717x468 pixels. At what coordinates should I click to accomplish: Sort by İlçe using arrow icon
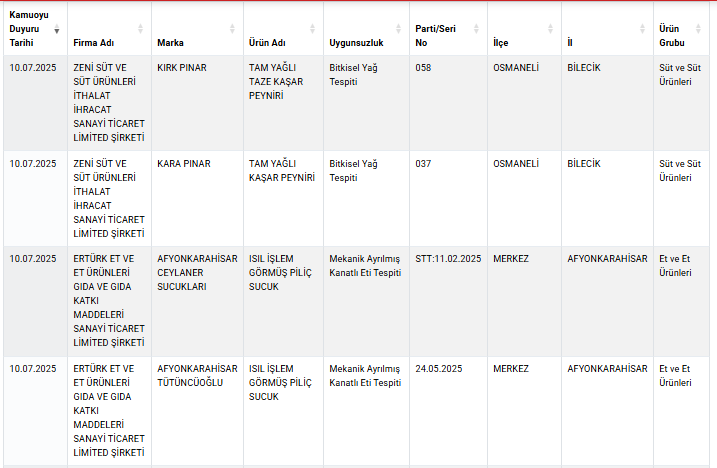pos(551,29)
